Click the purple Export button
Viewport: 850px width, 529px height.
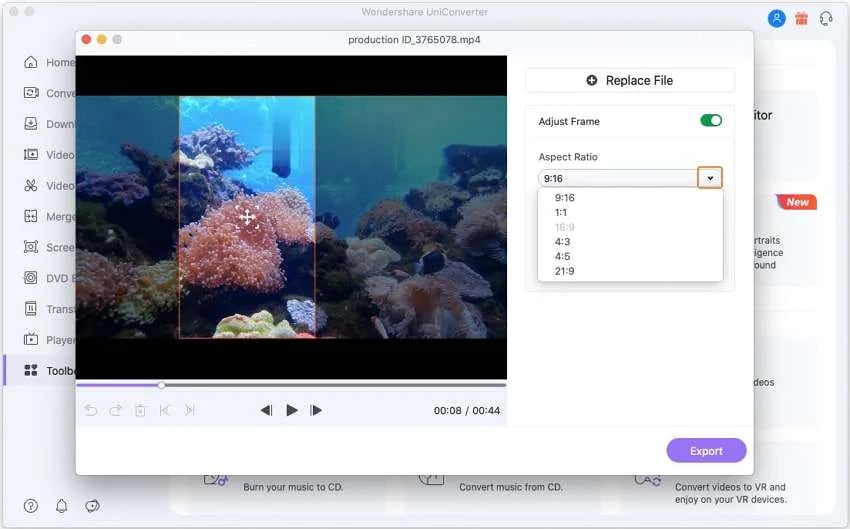point(706,450)
